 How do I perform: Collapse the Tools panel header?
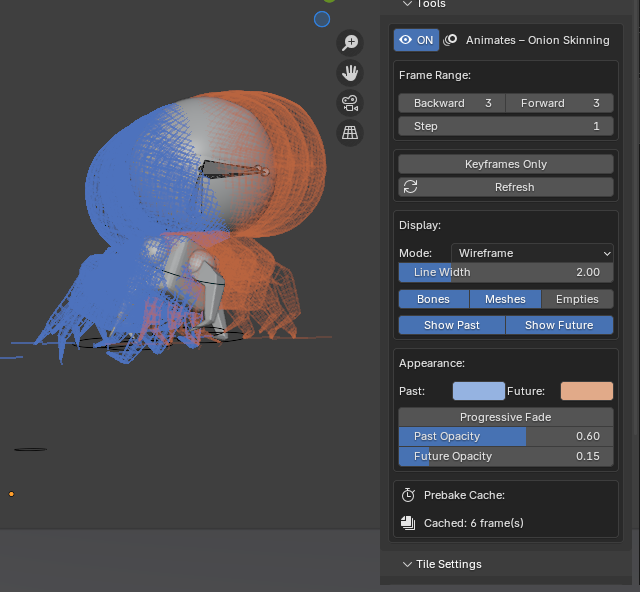[424, 4]
